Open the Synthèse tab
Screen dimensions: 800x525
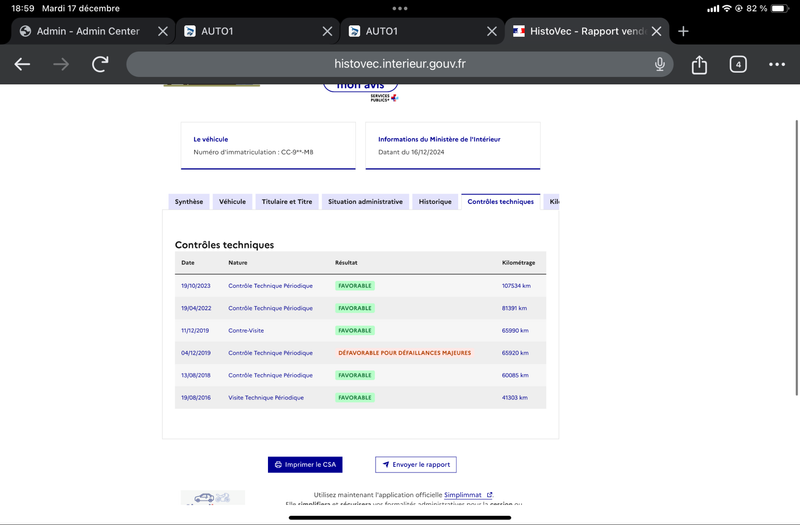189,202
